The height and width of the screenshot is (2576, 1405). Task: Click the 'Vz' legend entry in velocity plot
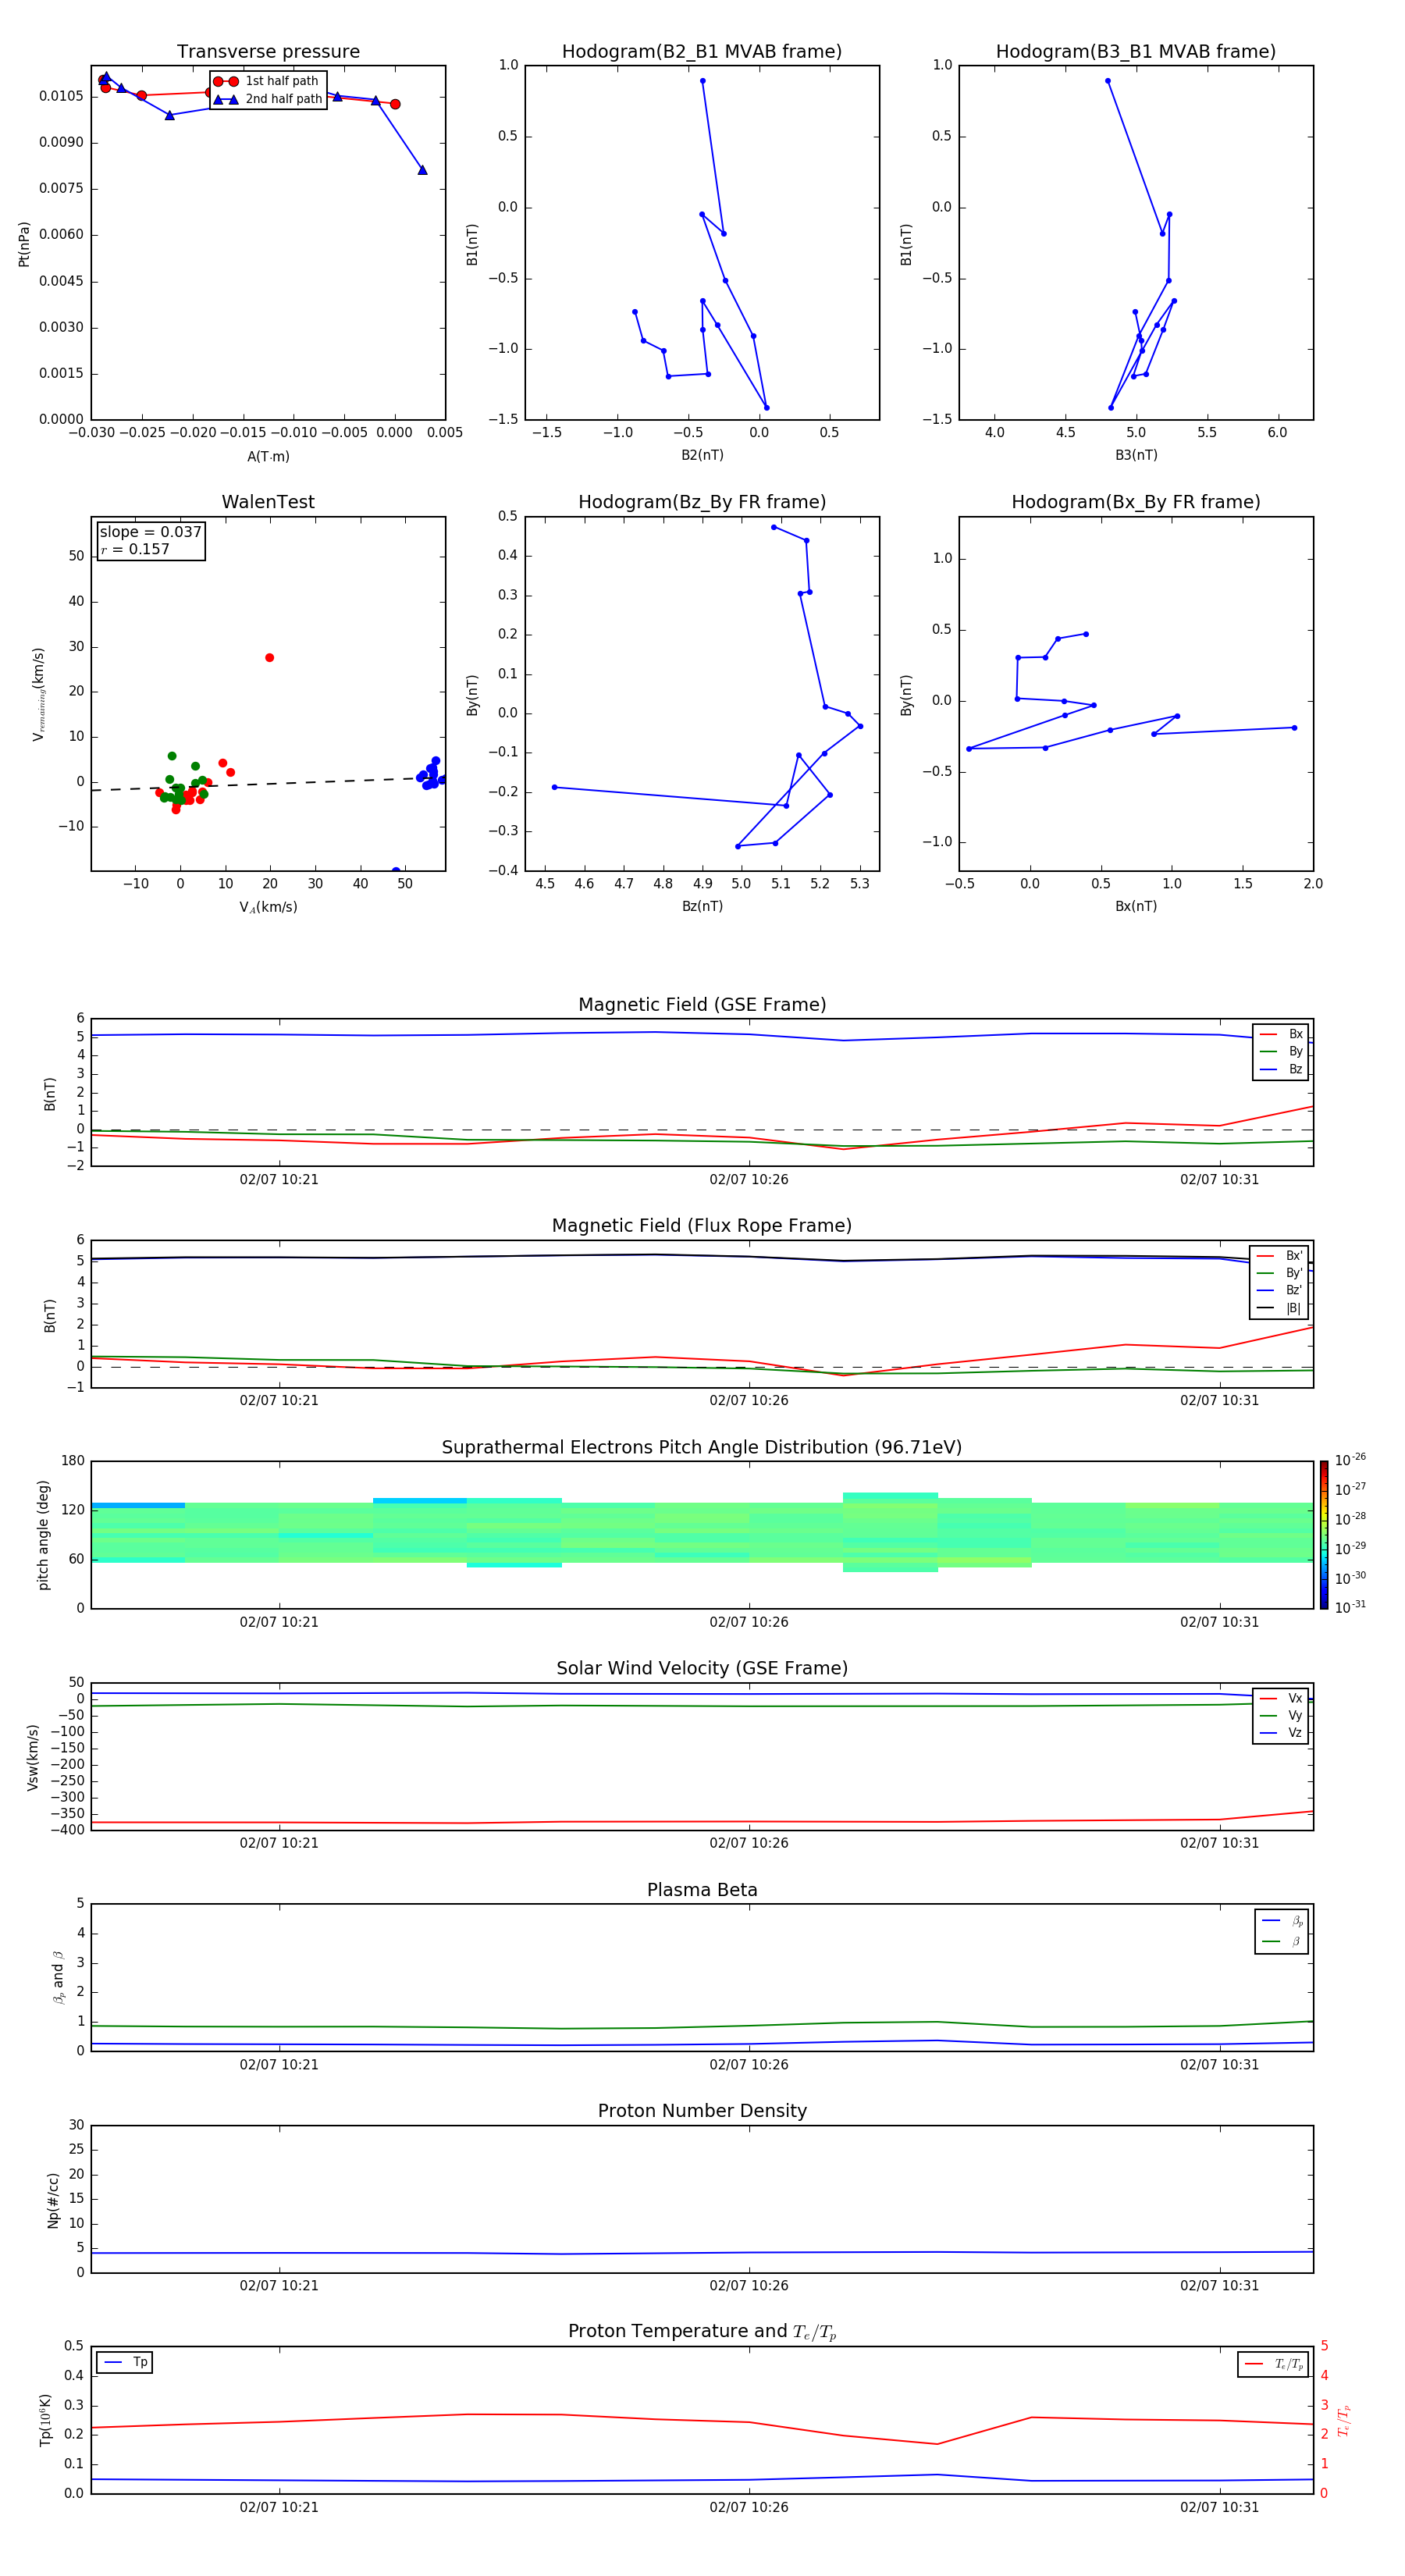point(1281,1733)
